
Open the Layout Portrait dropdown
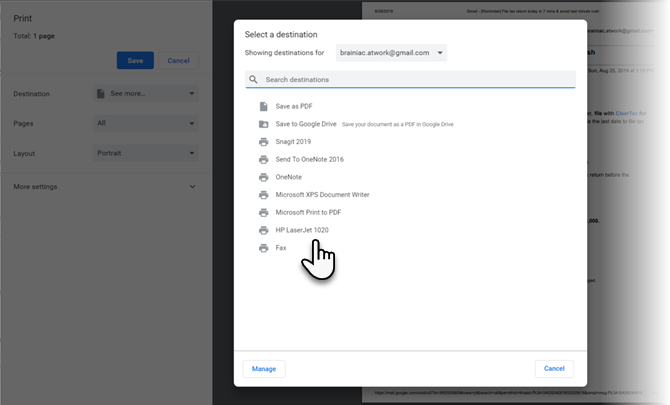click(x=146, y=153)
